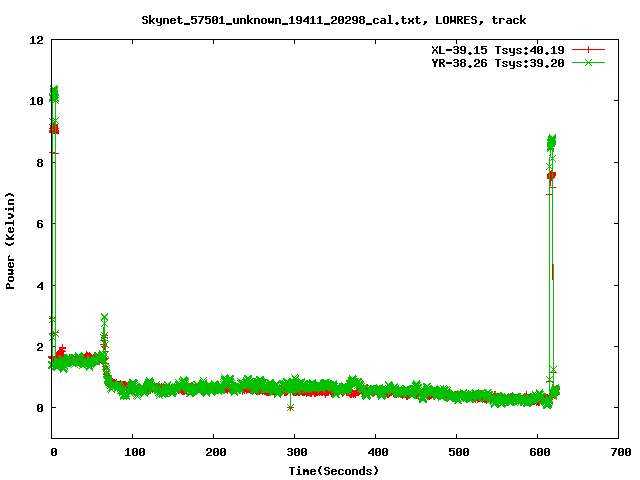Click the plot title Skynet_57501_unknown_19411_20298_cal.txt
This screenshot has height=480, width=640.
coord(333,20)
